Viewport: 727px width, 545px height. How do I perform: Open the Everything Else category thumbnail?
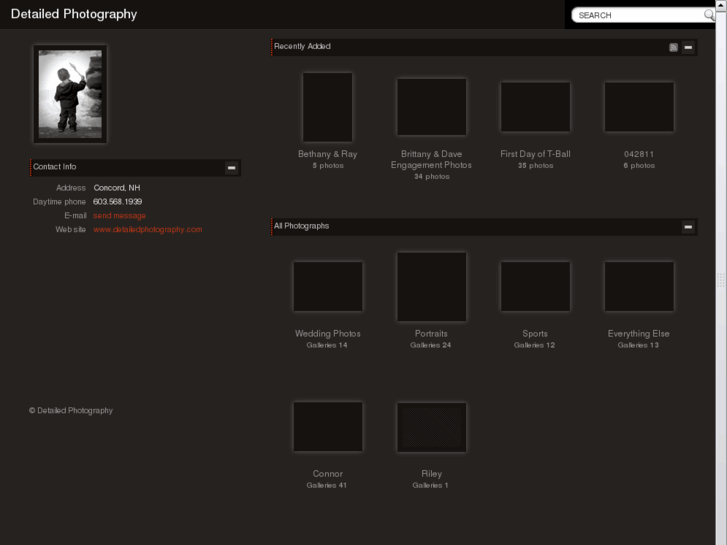(x=639, y=287)
